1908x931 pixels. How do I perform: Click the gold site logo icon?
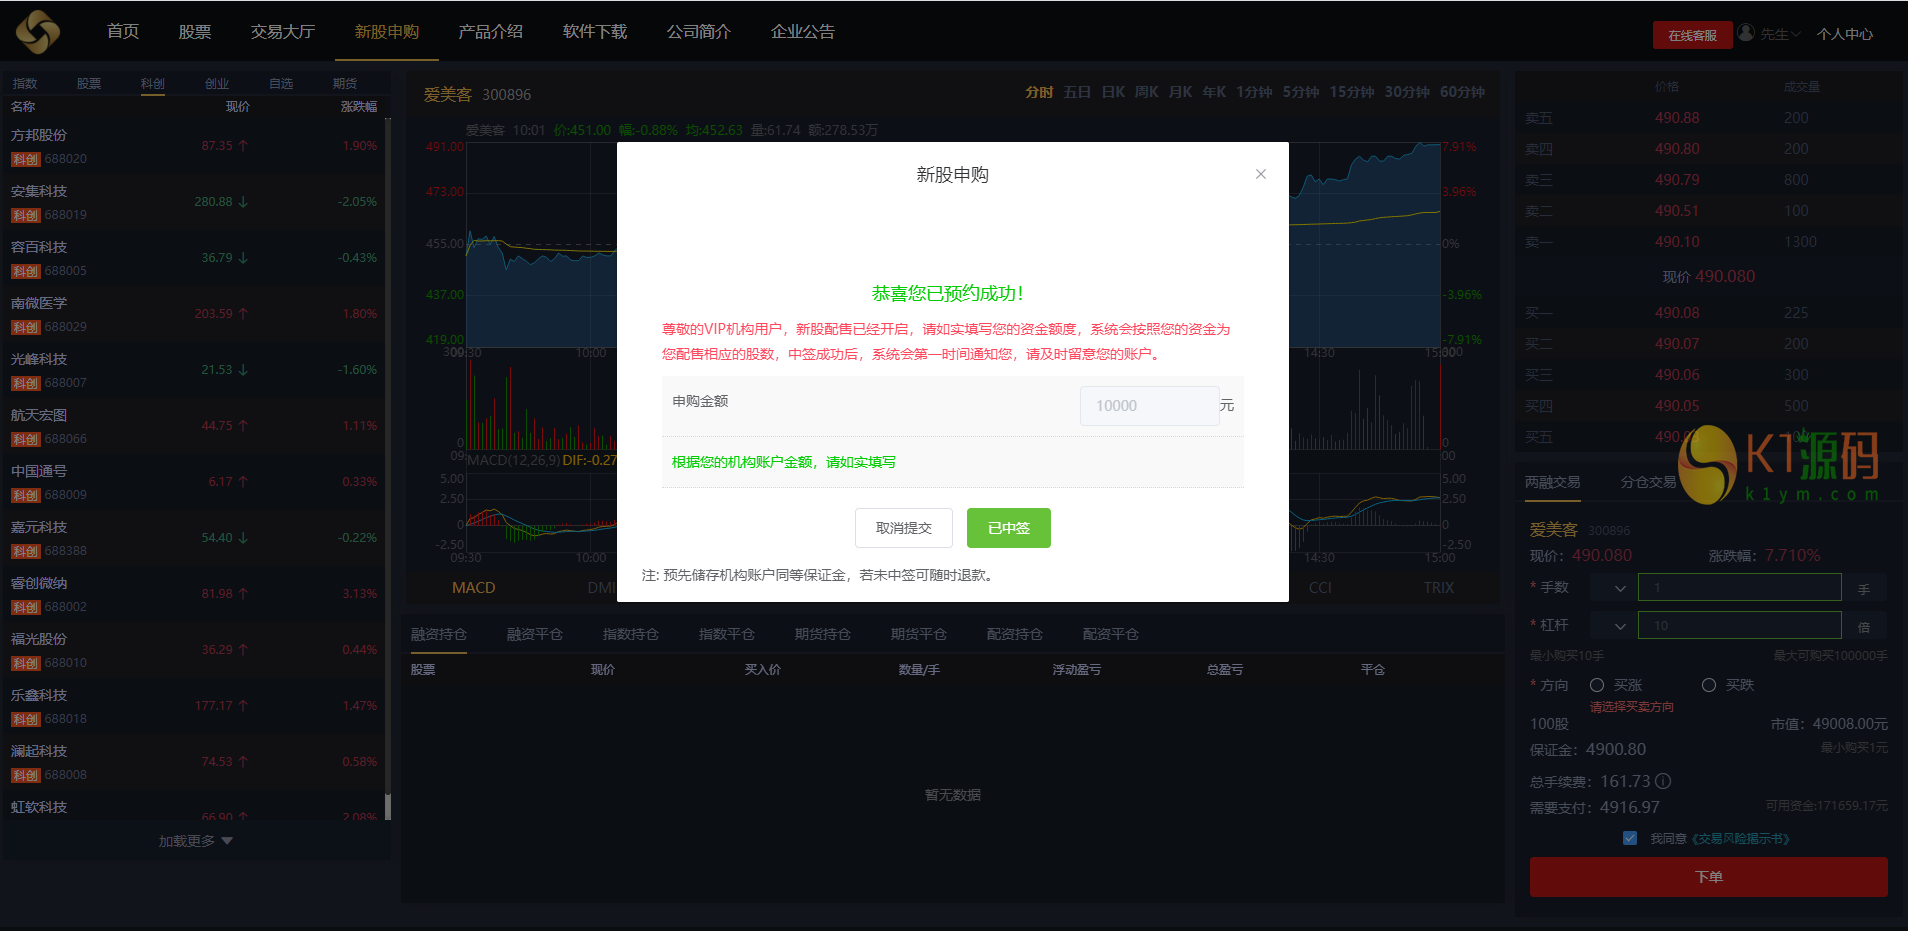tap(38, 32)
